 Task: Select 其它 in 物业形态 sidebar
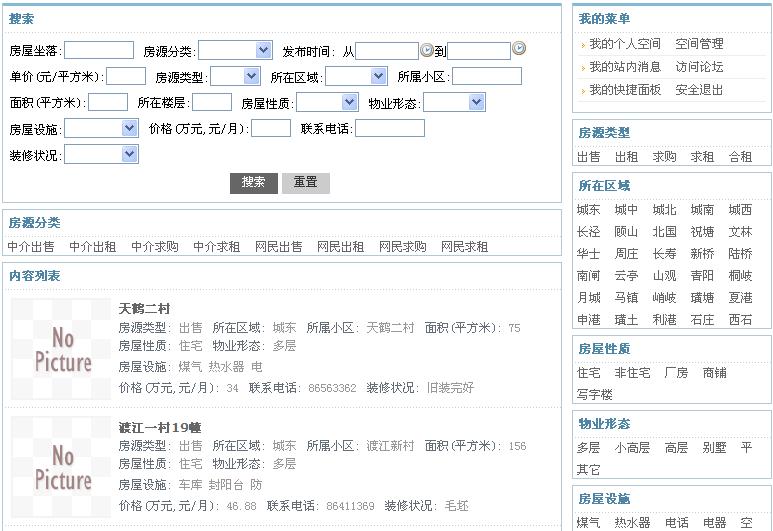[589, 470]
